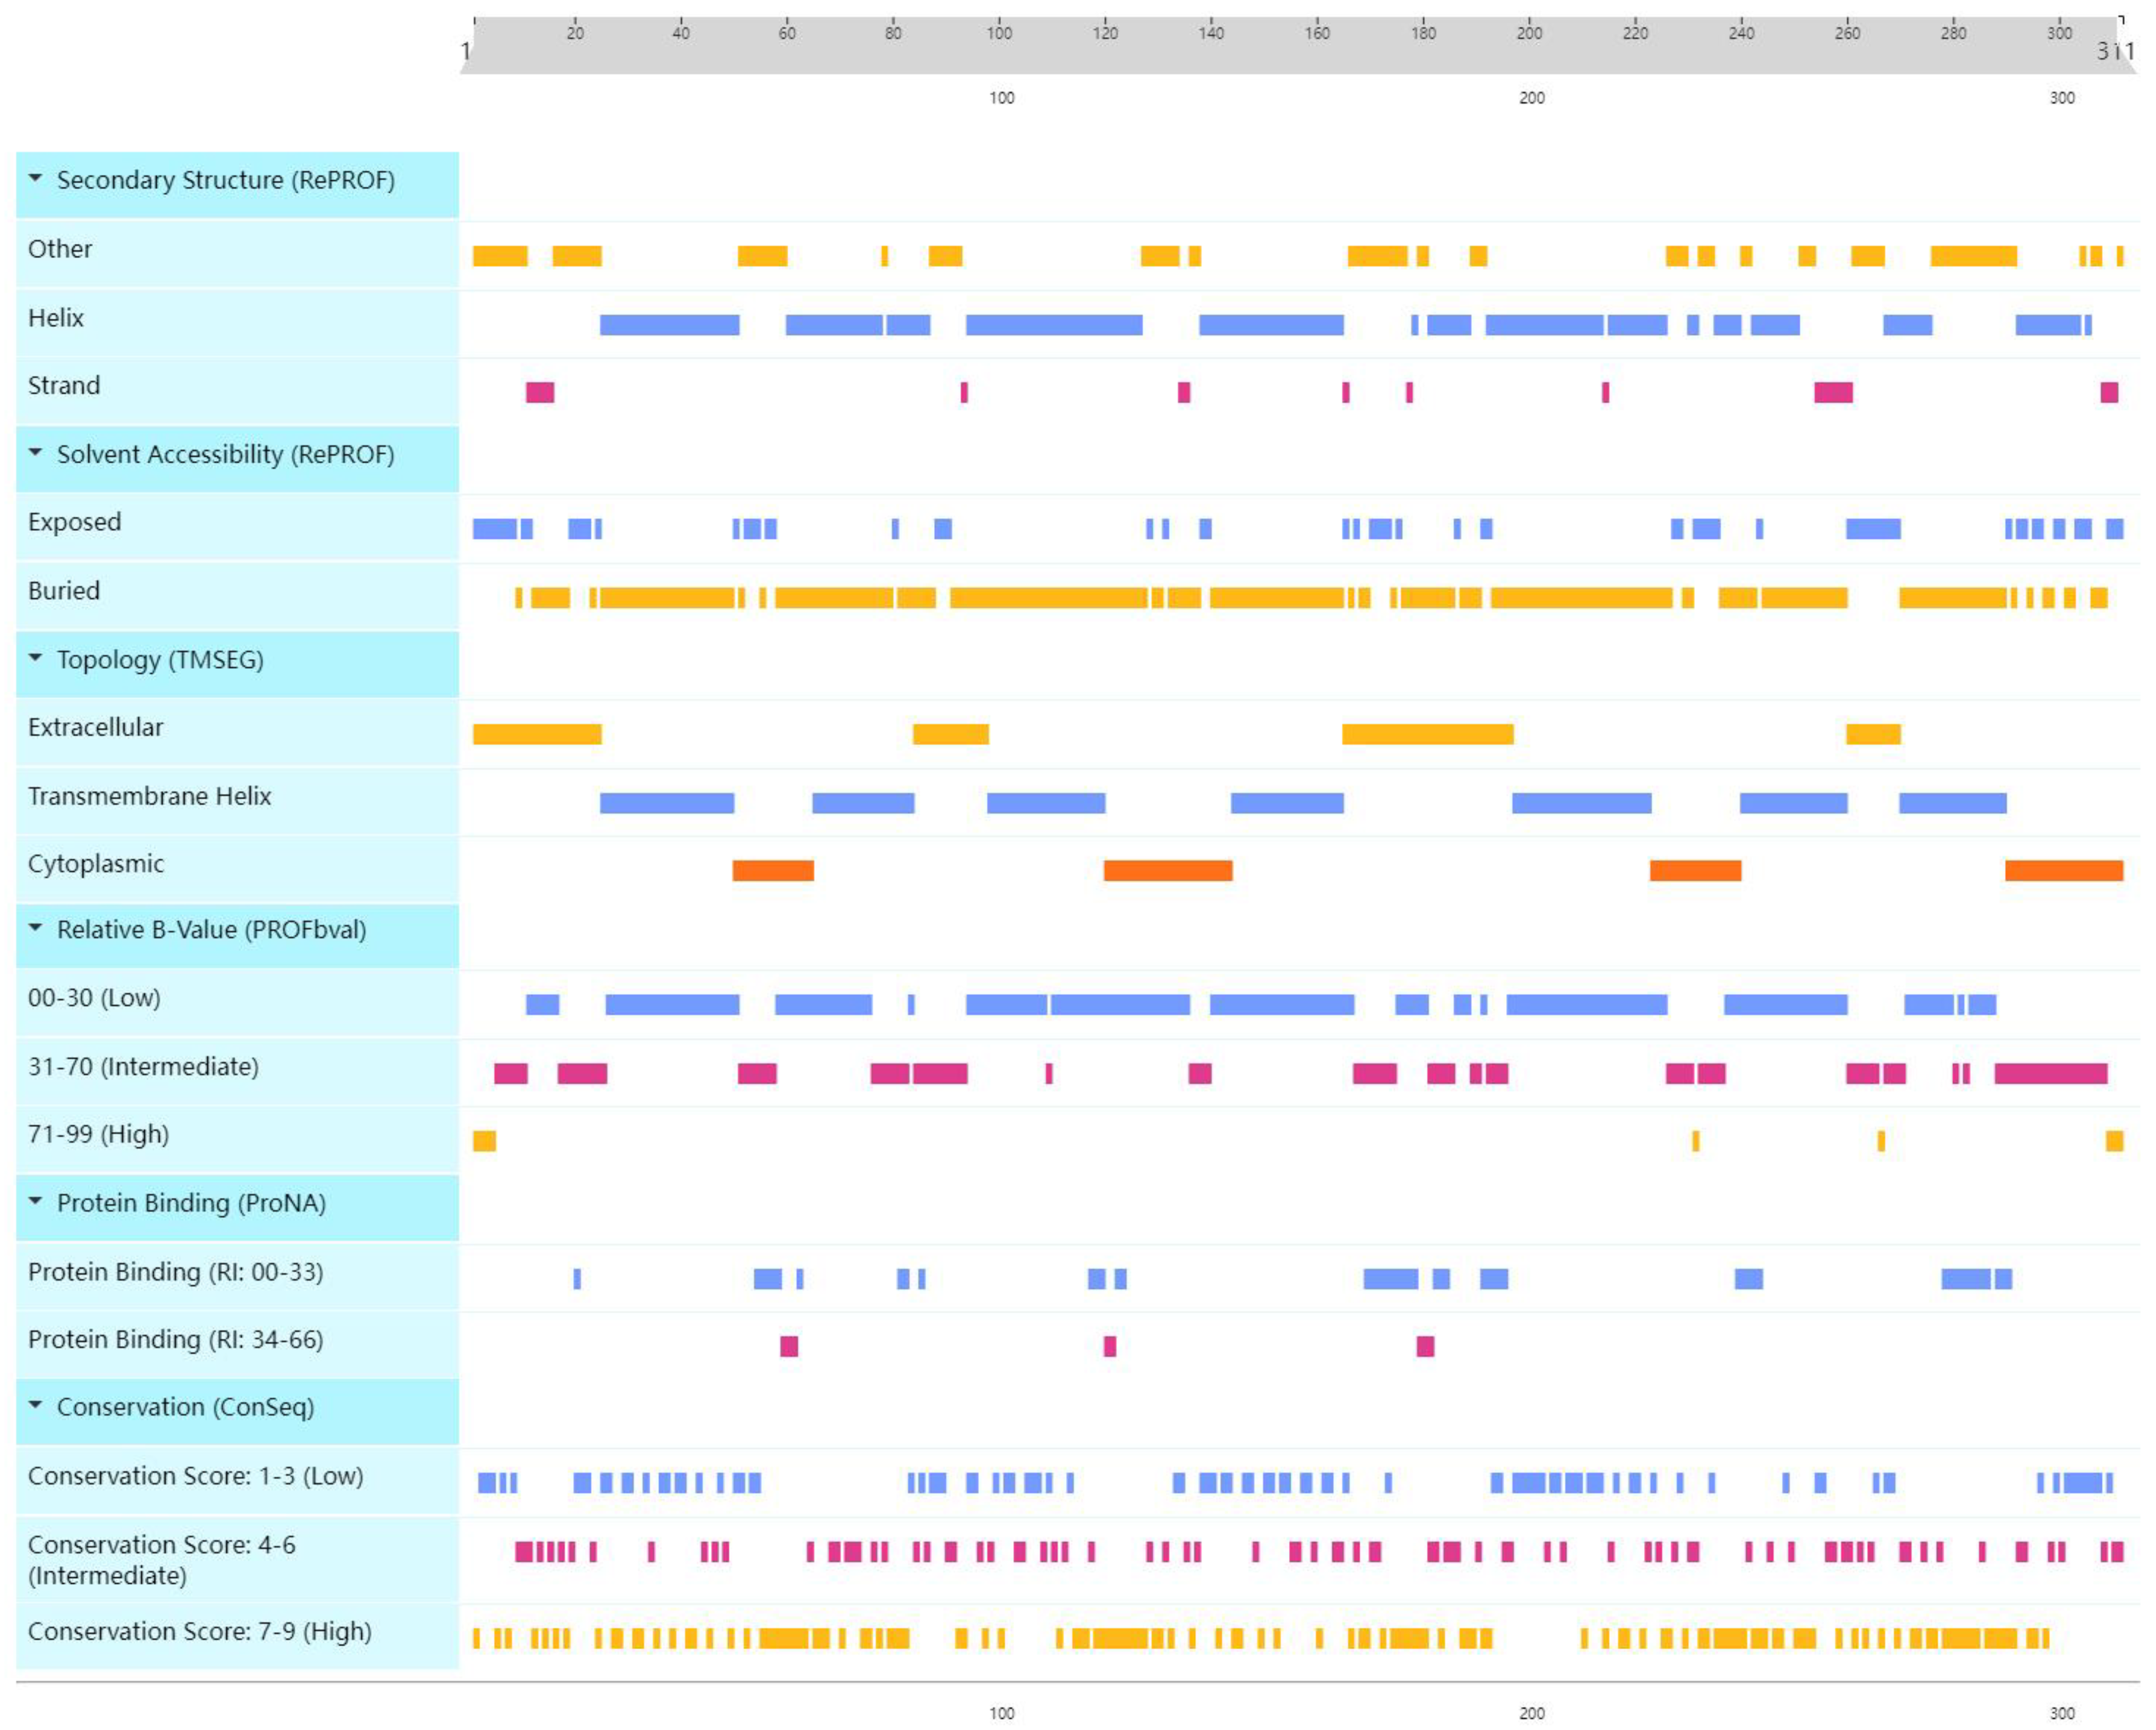This screenshot has height=1730, width=2156.
Task: Click the first orange Cytoplasmic segment
Action: 772,870
